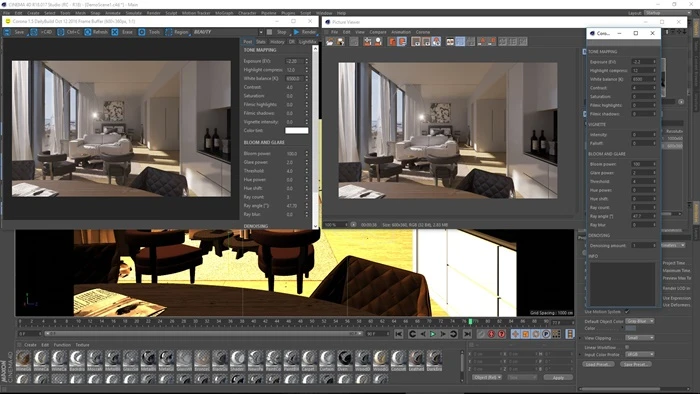Jump to the end of the animation
Image resolution: width=700 pixels, height=394 pixels.
[x=467, y=334]
